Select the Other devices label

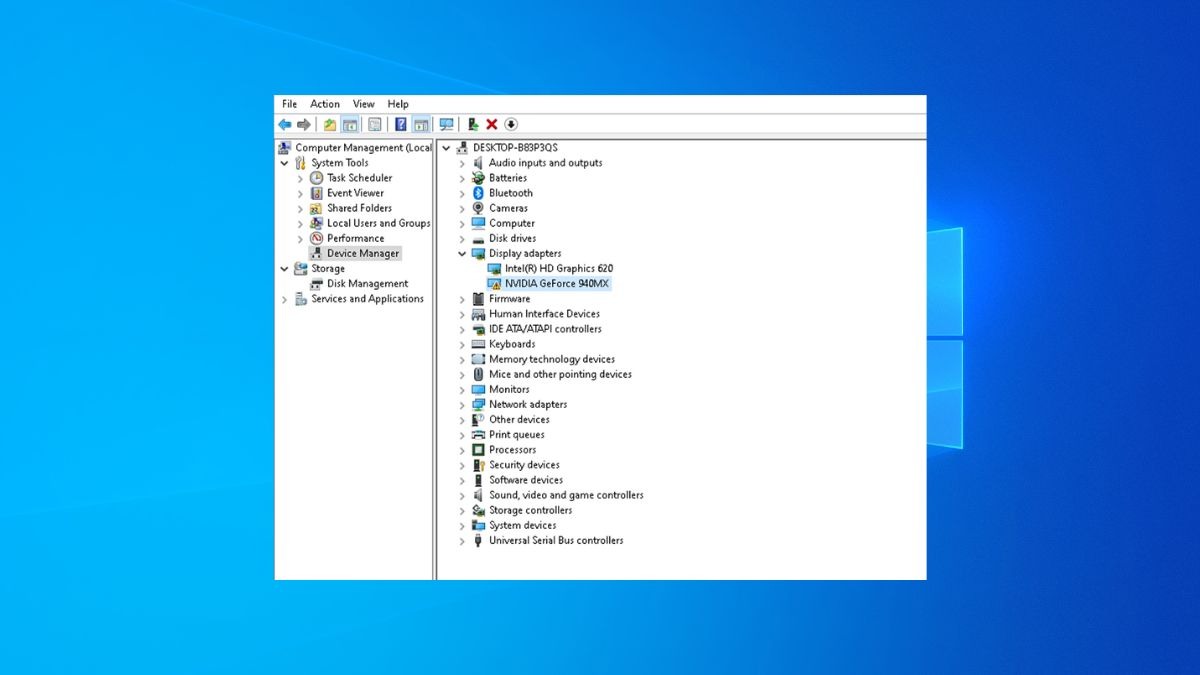tap(519, 420)
